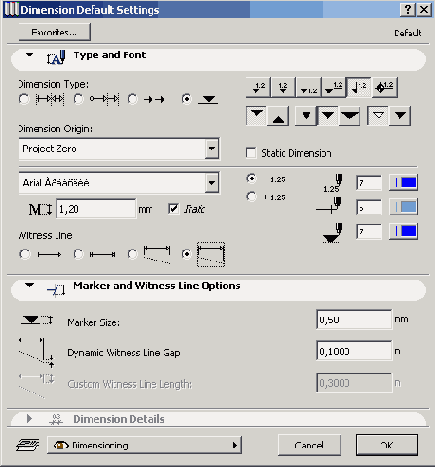Click the text height field showing 1,20

(96, 209)
